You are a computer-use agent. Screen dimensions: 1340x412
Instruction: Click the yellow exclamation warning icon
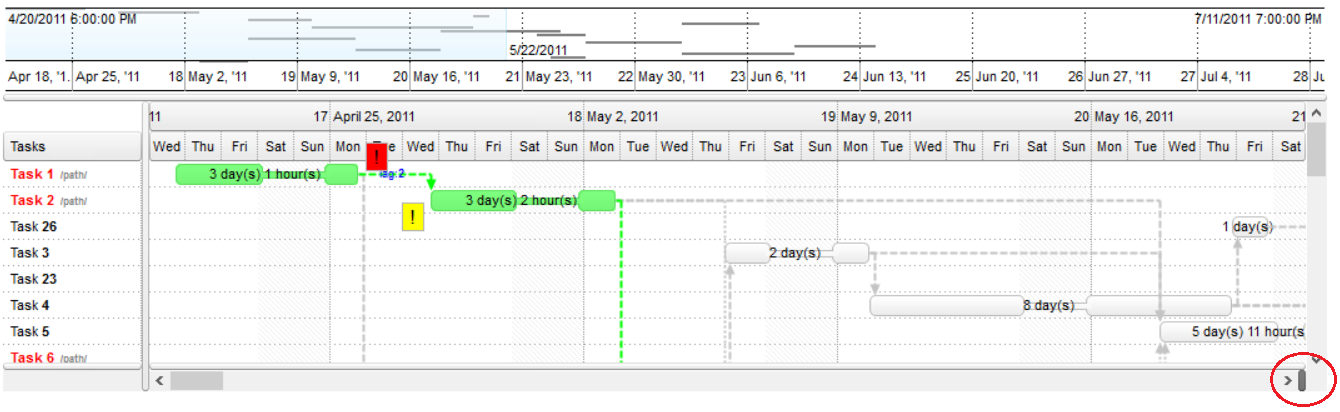[x=413, y=218]
